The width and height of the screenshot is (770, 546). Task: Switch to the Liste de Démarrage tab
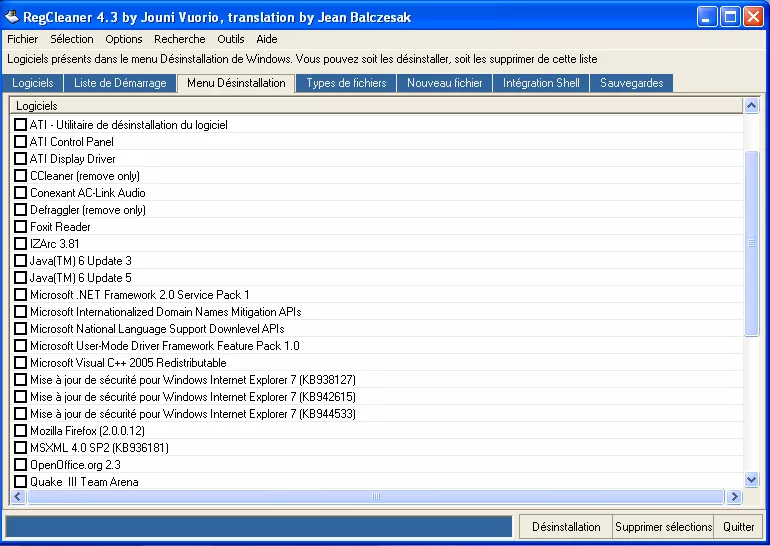[x=120, y=83]
